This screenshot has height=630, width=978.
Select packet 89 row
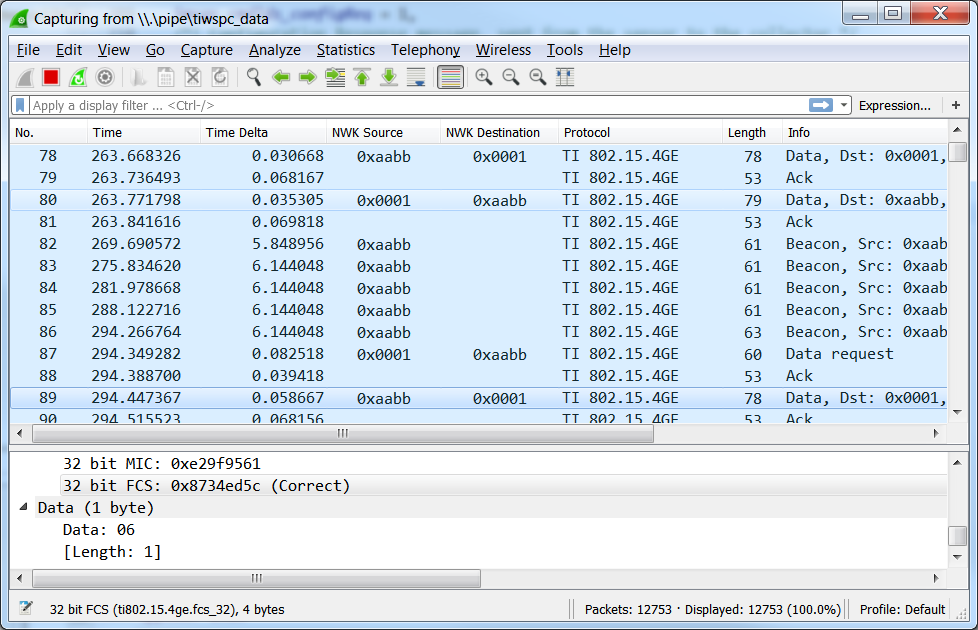(x=478, y=397)
